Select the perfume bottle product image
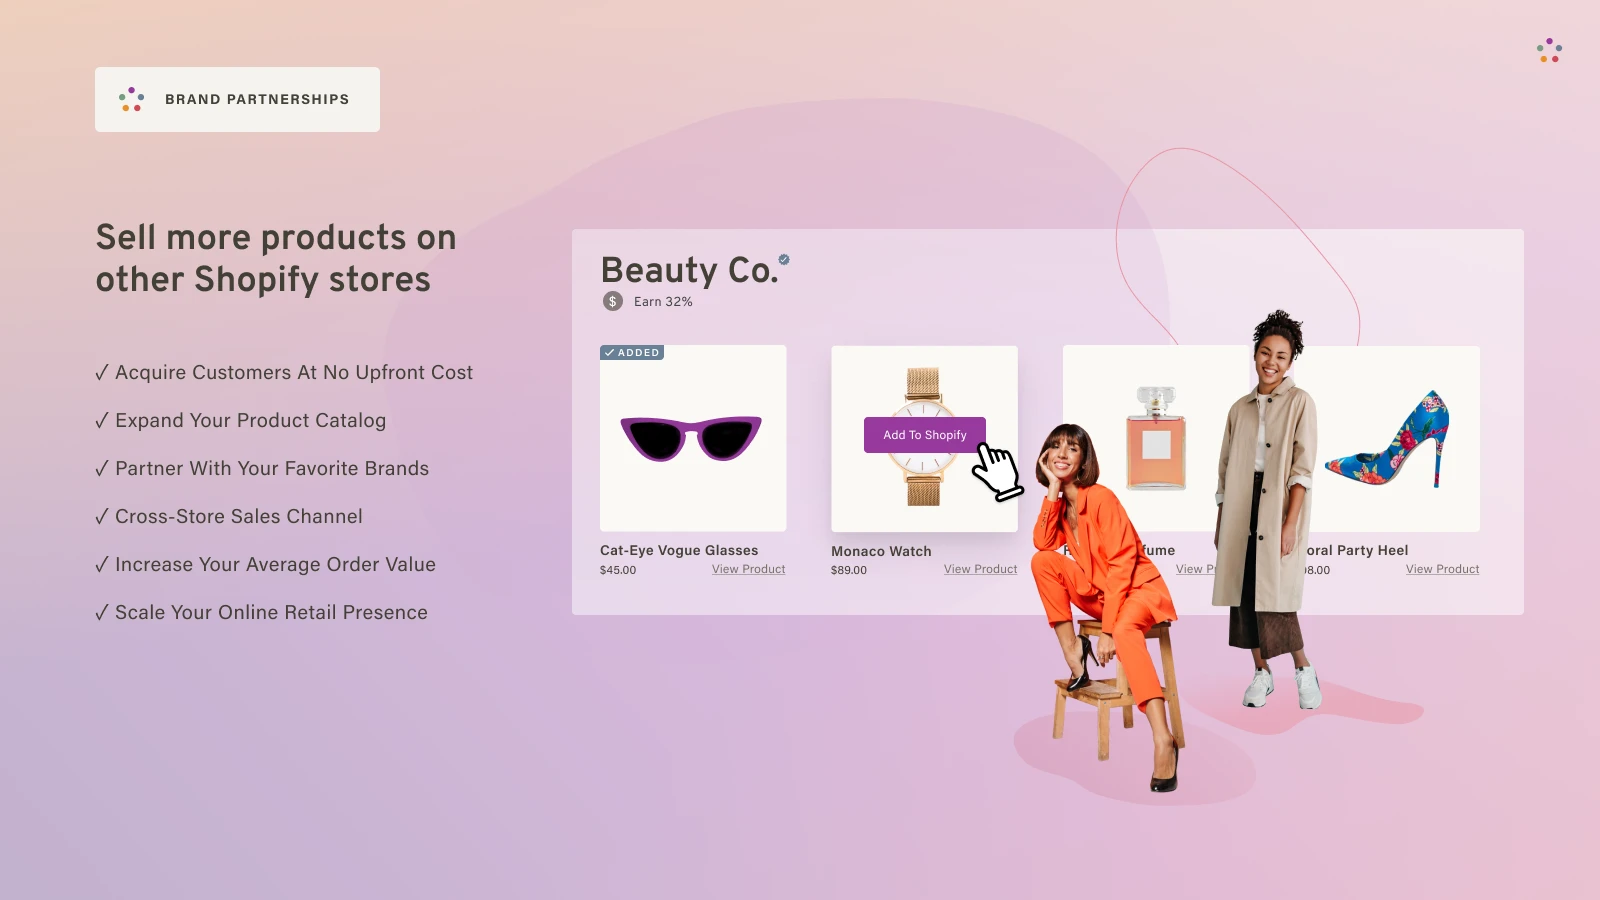 (1156, 438)
